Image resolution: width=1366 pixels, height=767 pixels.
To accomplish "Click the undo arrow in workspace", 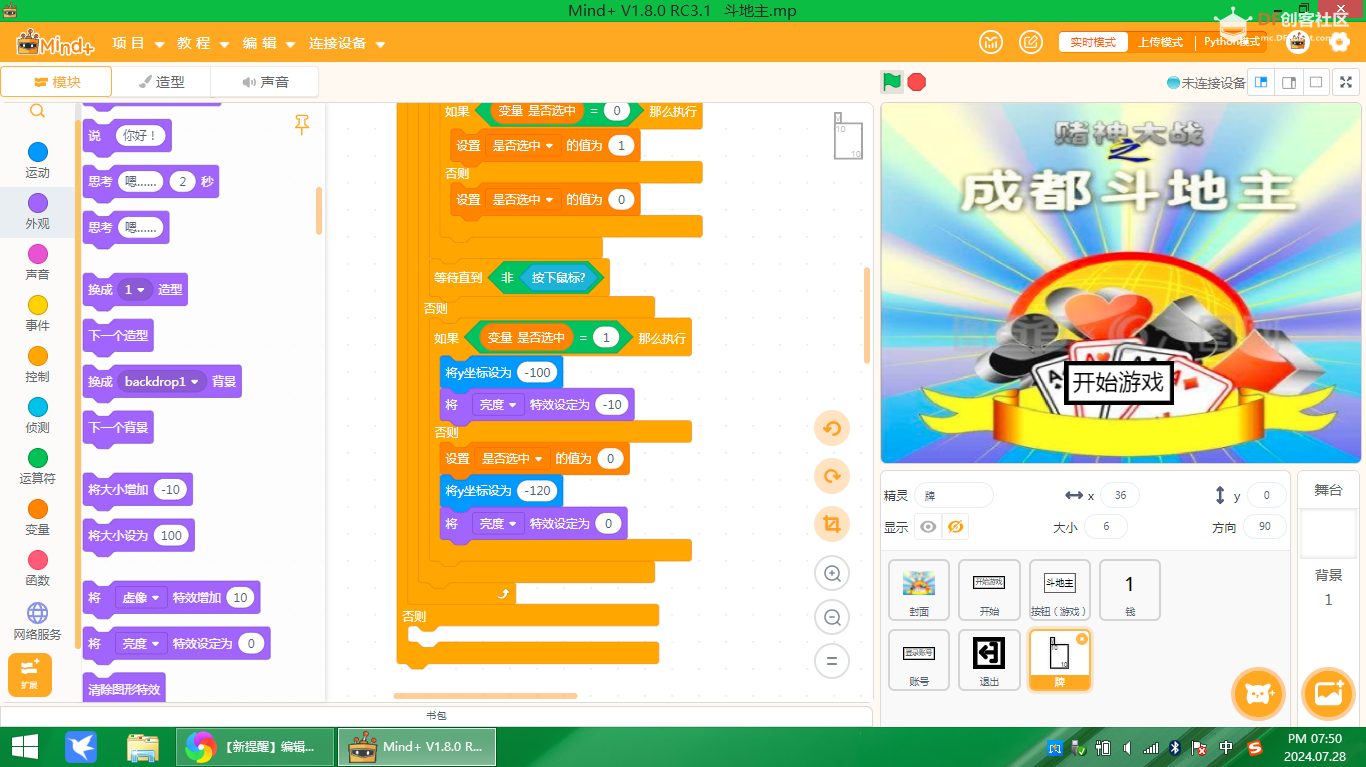I will (x=831, y=429).
